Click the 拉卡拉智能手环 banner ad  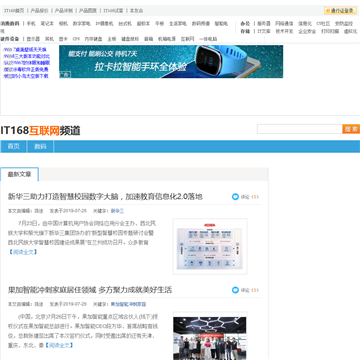(171, 62)
